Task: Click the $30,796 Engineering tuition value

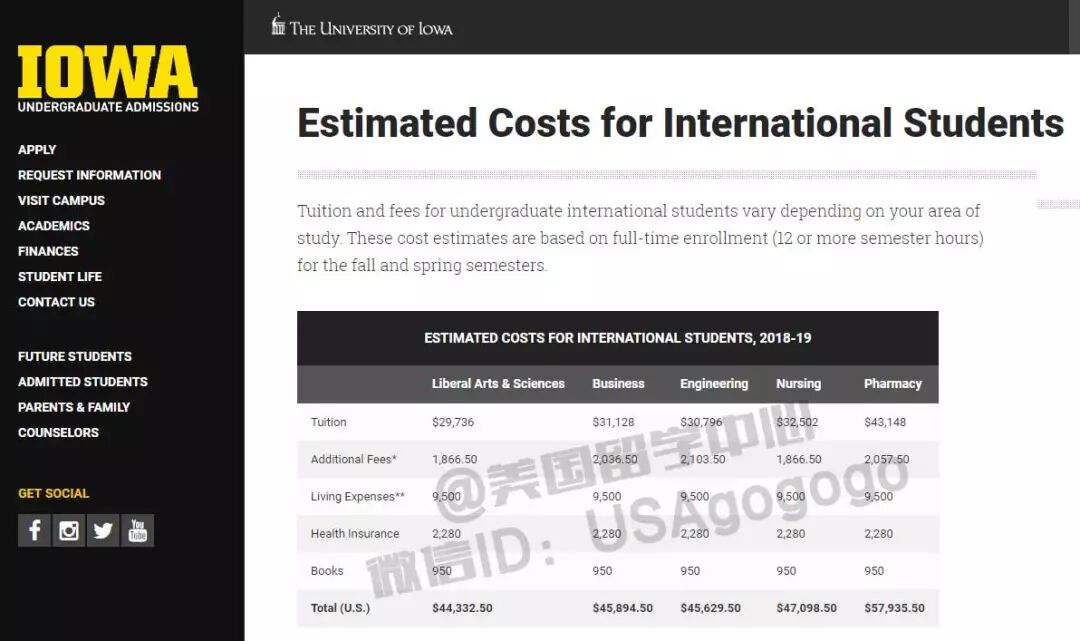Action: point(701,422)
